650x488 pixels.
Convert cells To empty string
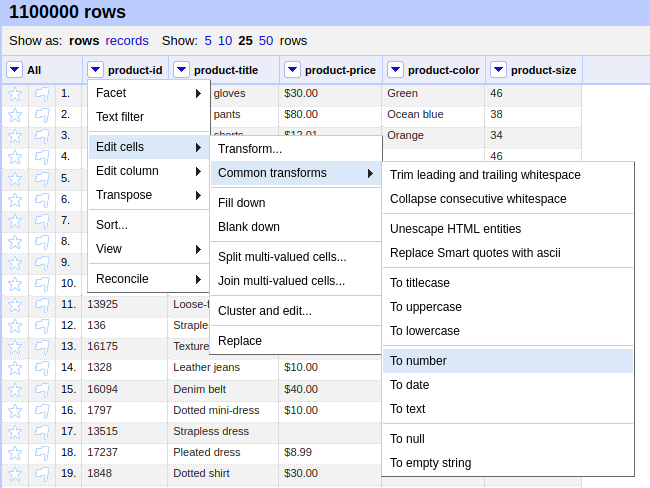pyautogui.click(x=508, y=463)
